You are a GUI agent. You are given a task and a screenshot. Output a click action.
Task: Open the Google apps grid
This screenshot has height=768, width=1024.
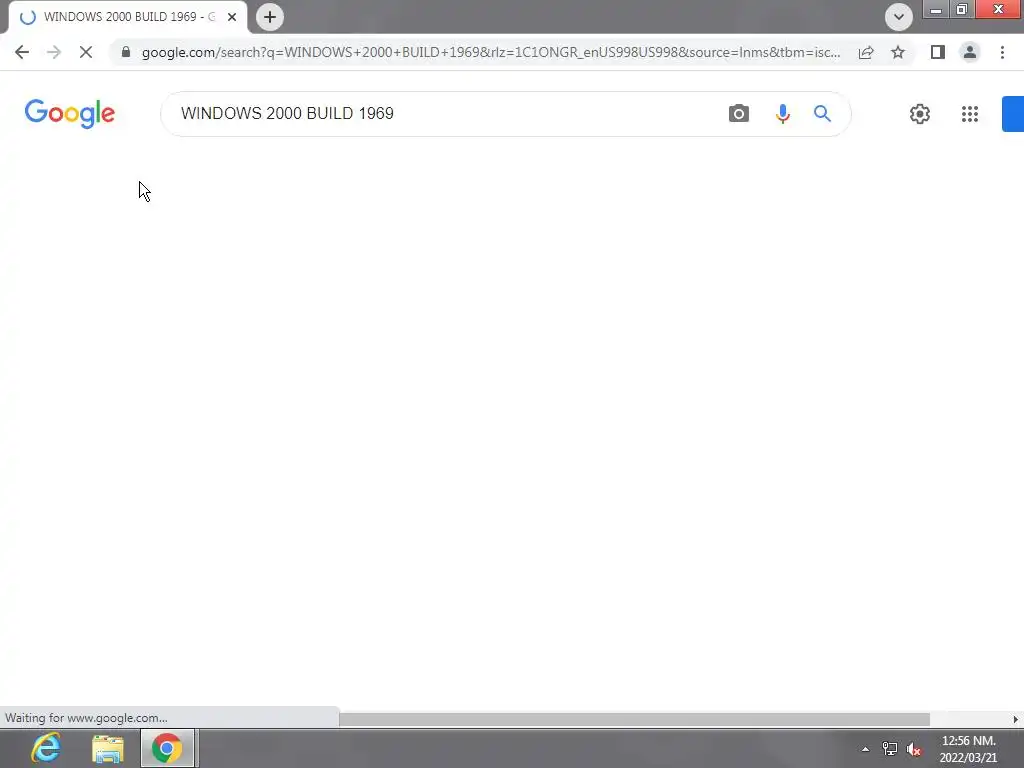[x=970, y=114]
